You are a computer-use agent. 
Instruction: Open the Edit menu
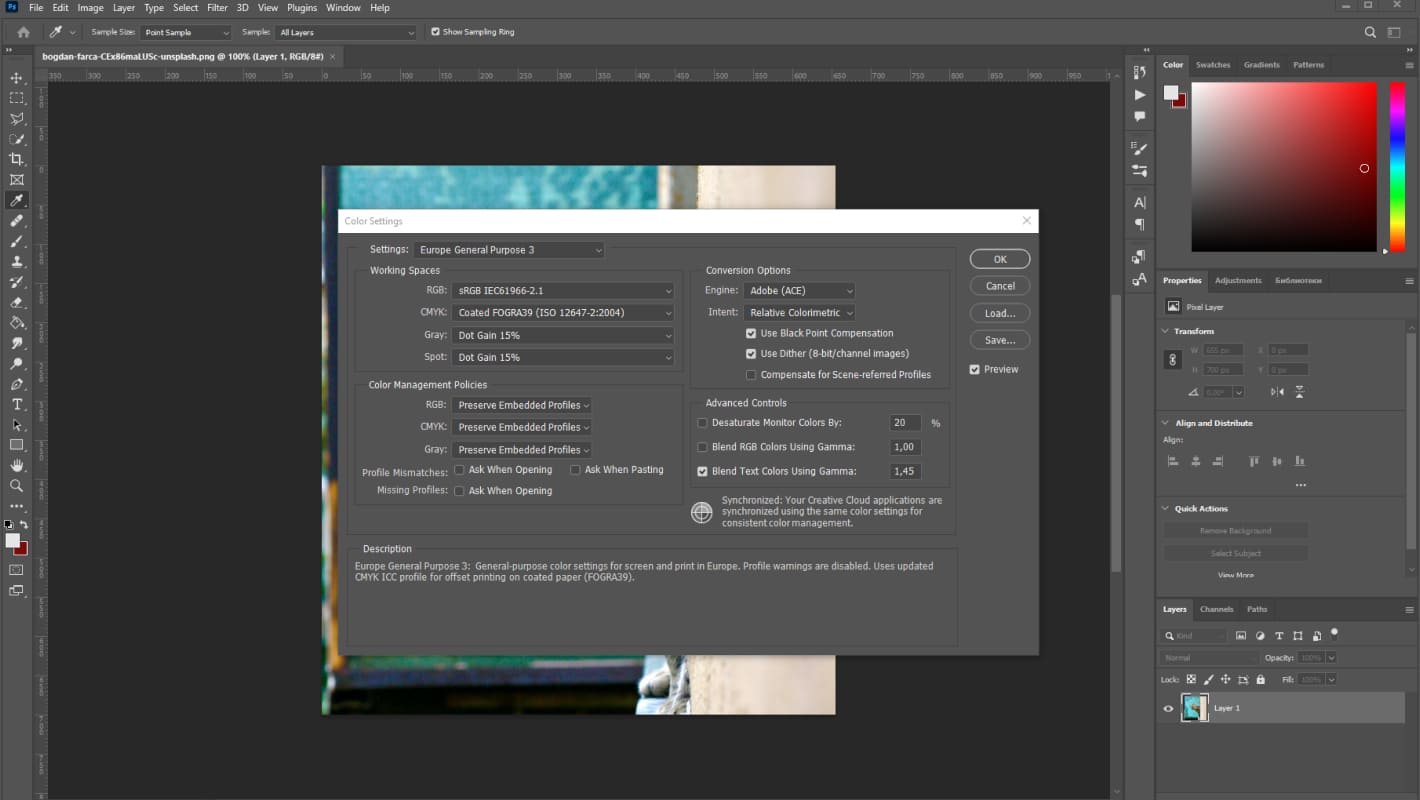pyautogui.click(x=60, y=7)
